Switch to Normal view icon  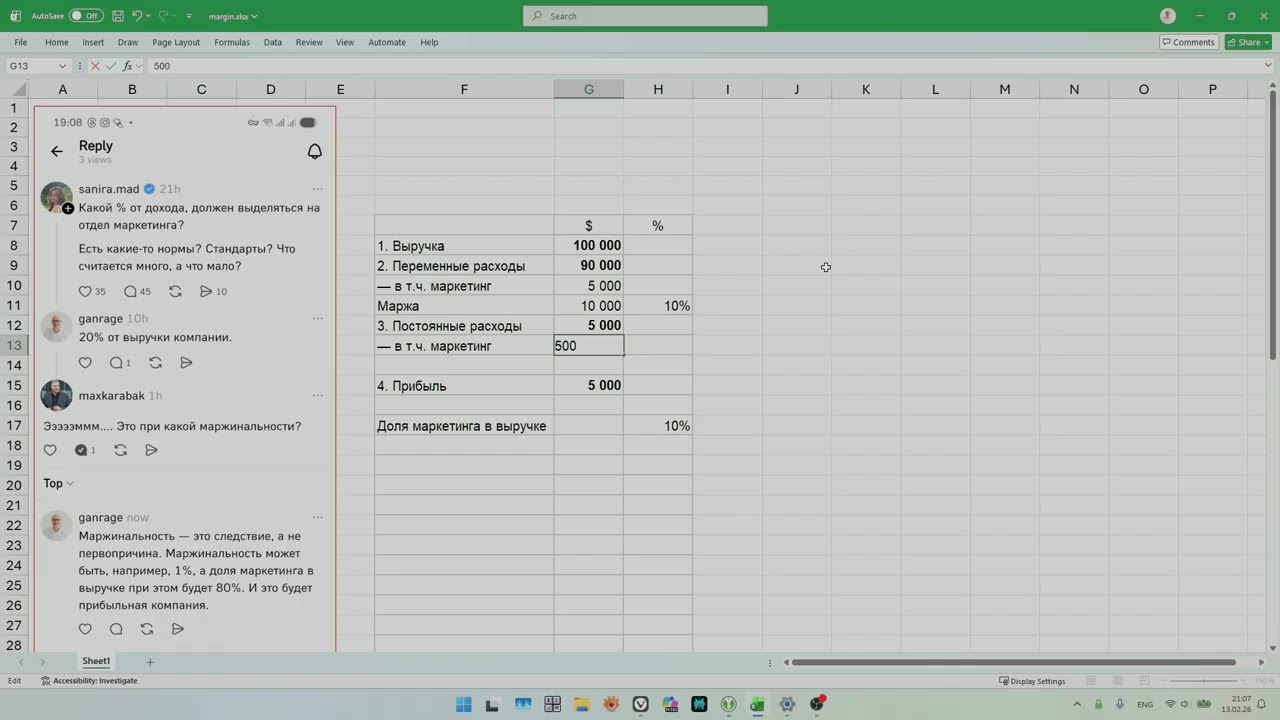1091,681
